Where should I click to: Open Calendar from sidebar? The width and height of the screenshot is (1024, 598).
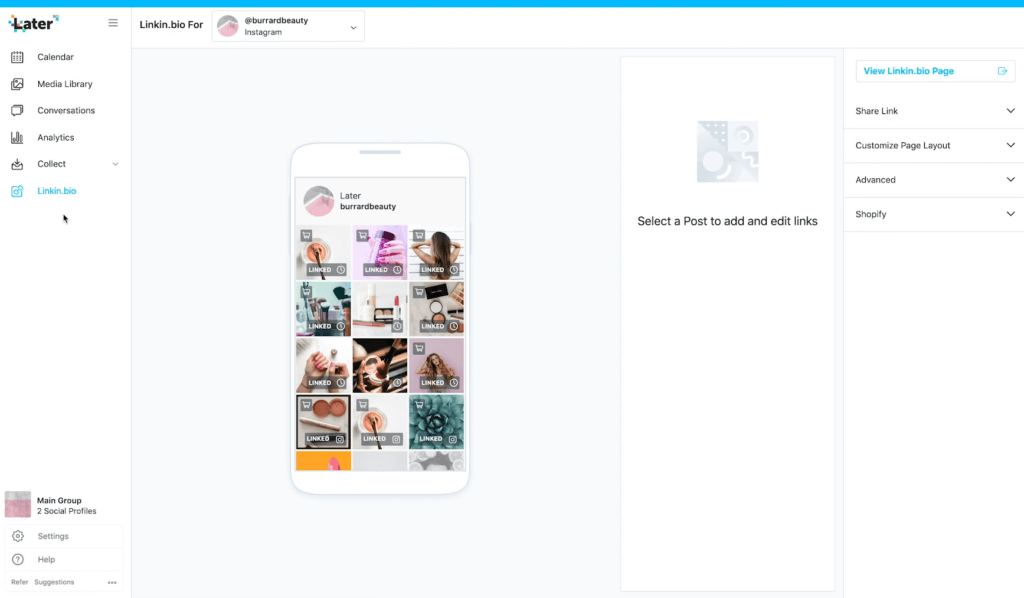point(56,57)
